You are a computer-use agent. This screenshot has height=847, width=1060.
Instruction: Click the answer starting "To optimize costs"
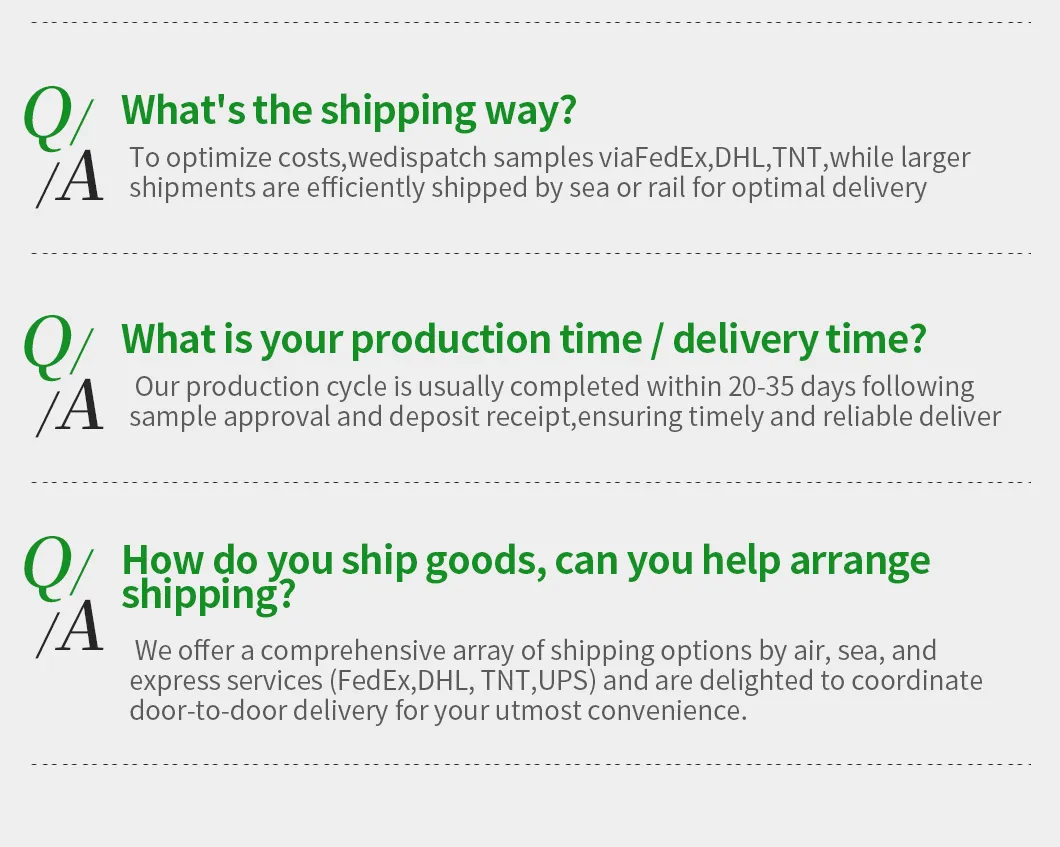click(549, 172)
